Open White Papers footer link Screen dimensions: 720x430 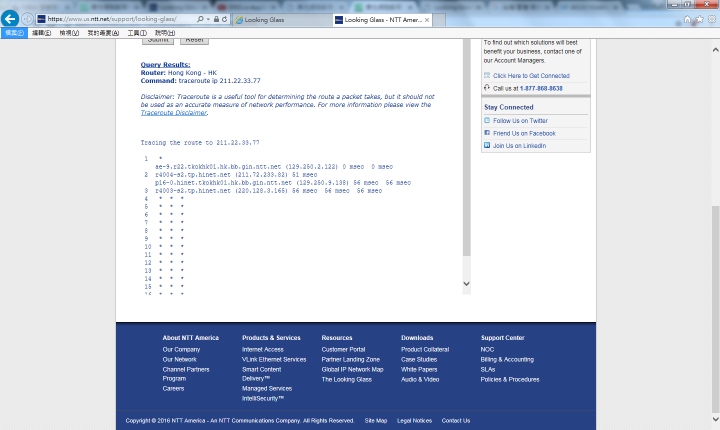click(x=419, y=370)
